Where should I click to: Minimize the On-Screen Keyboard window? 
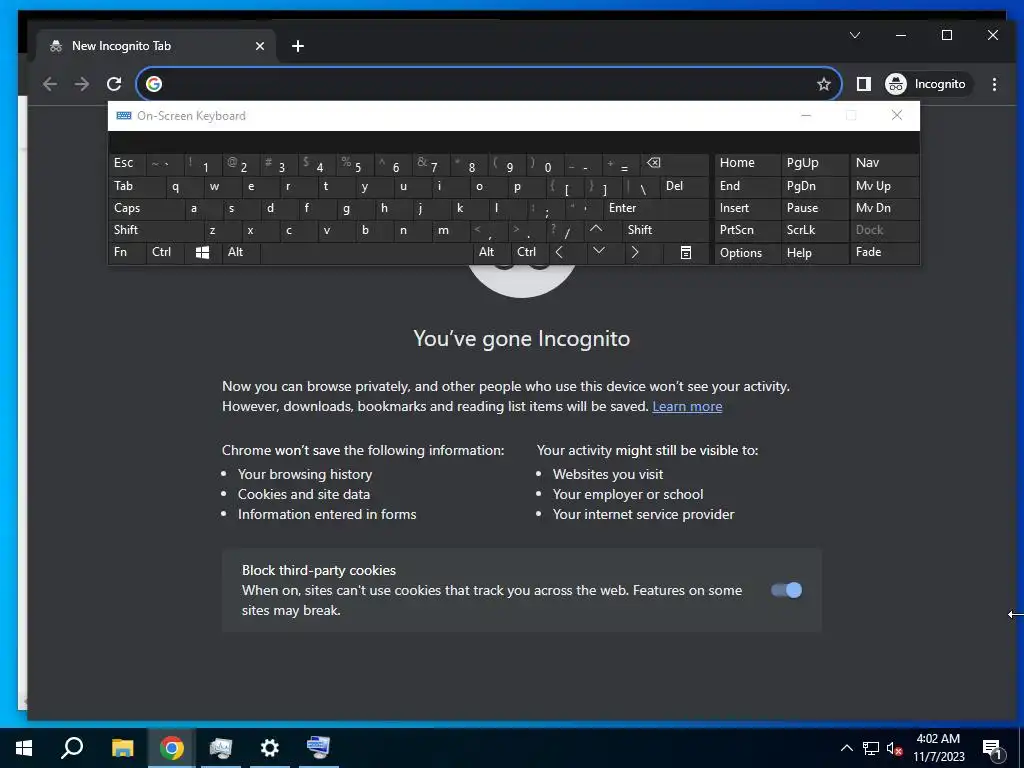click(806, 116)
